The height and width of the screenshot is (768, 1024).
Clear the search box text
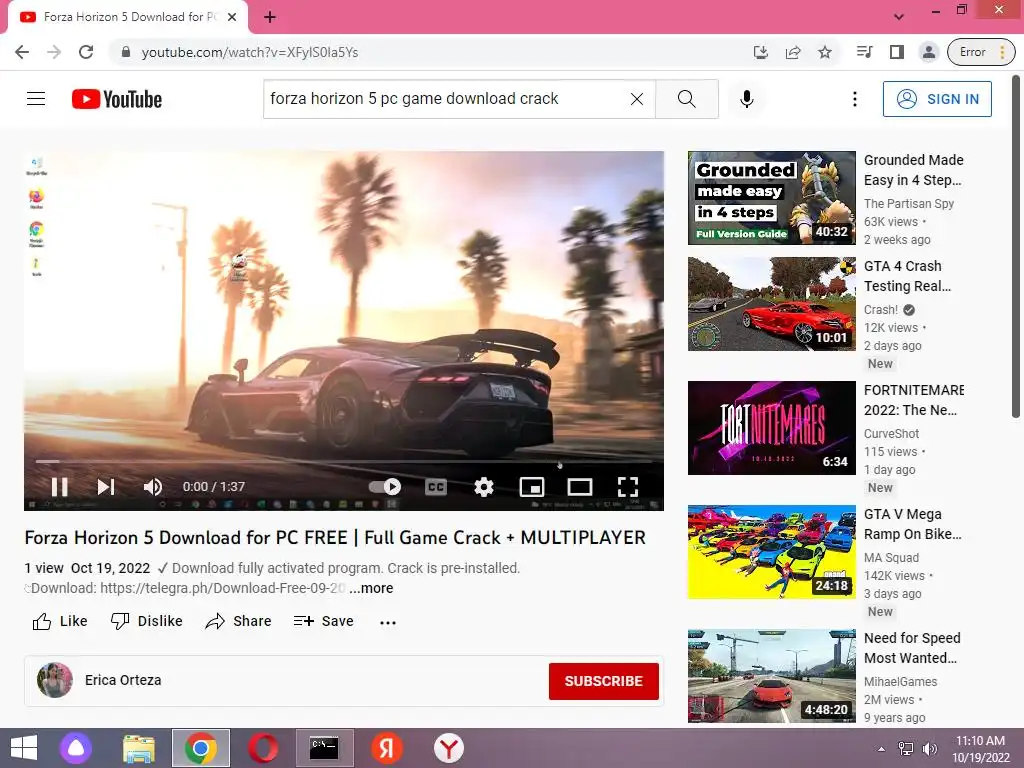pos(637,99)
